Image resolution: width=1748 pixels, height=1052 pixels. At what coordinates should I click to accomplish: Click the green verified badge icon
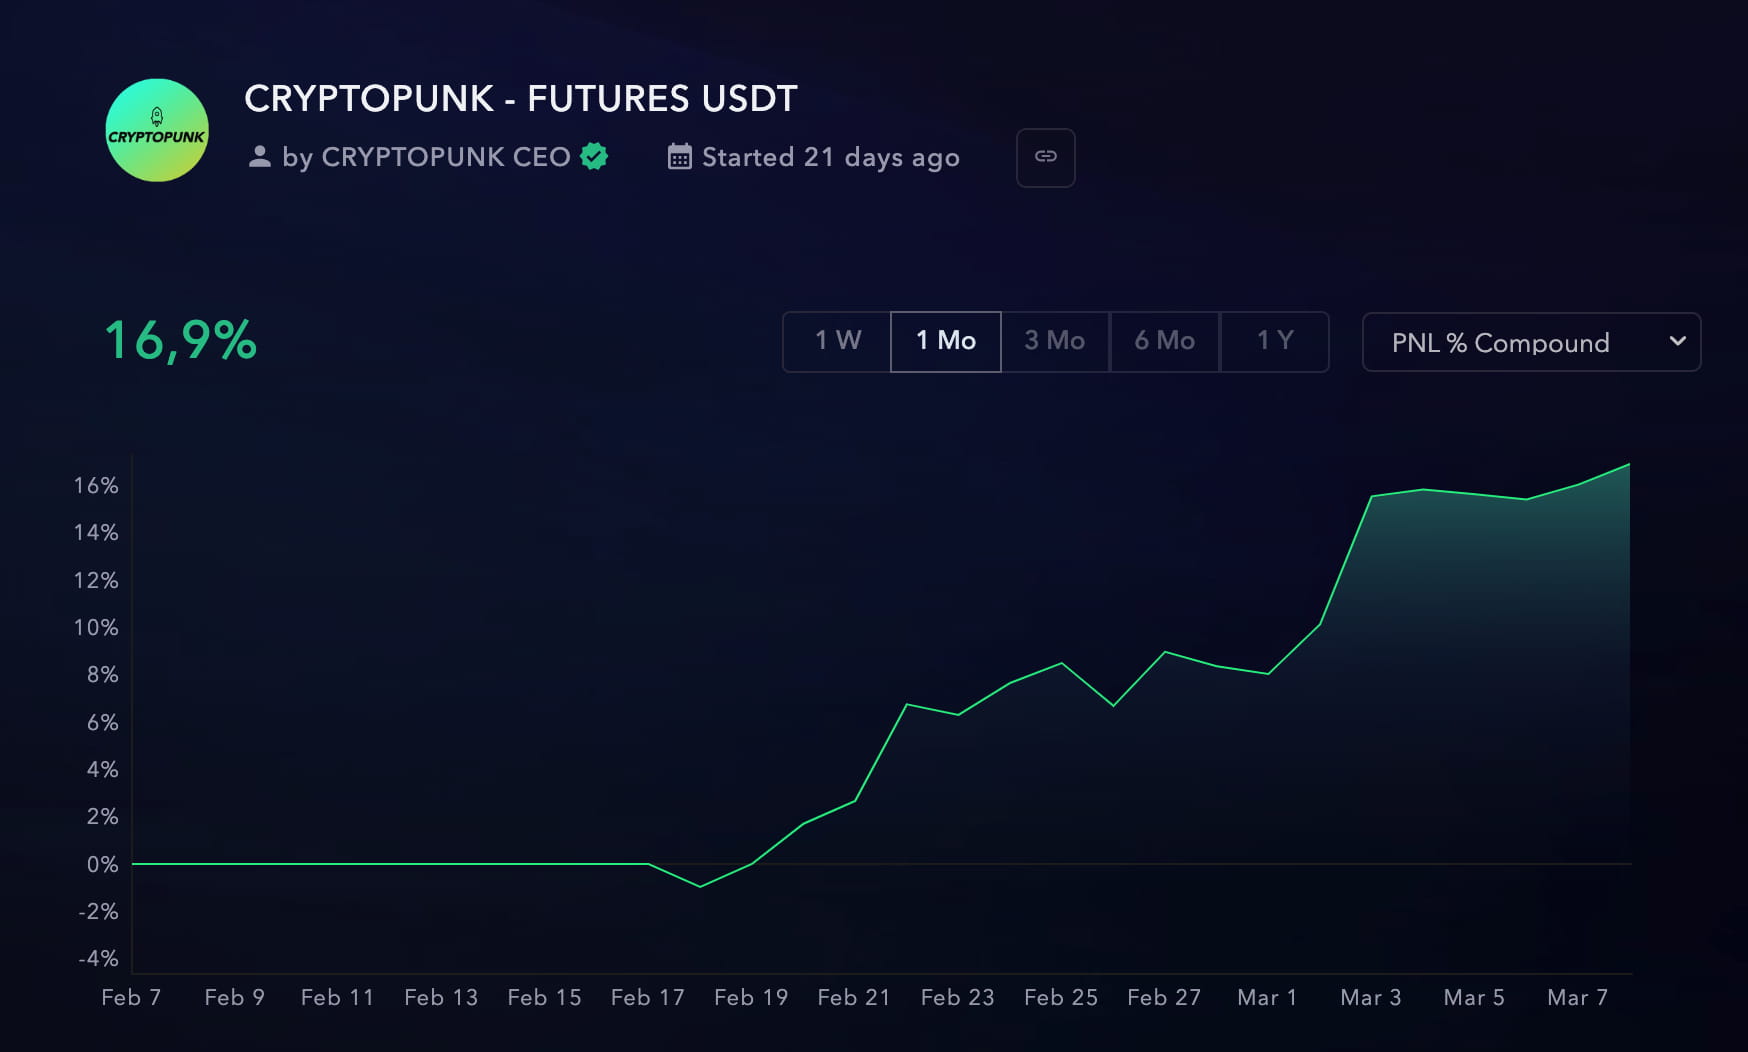click(594, 156)
